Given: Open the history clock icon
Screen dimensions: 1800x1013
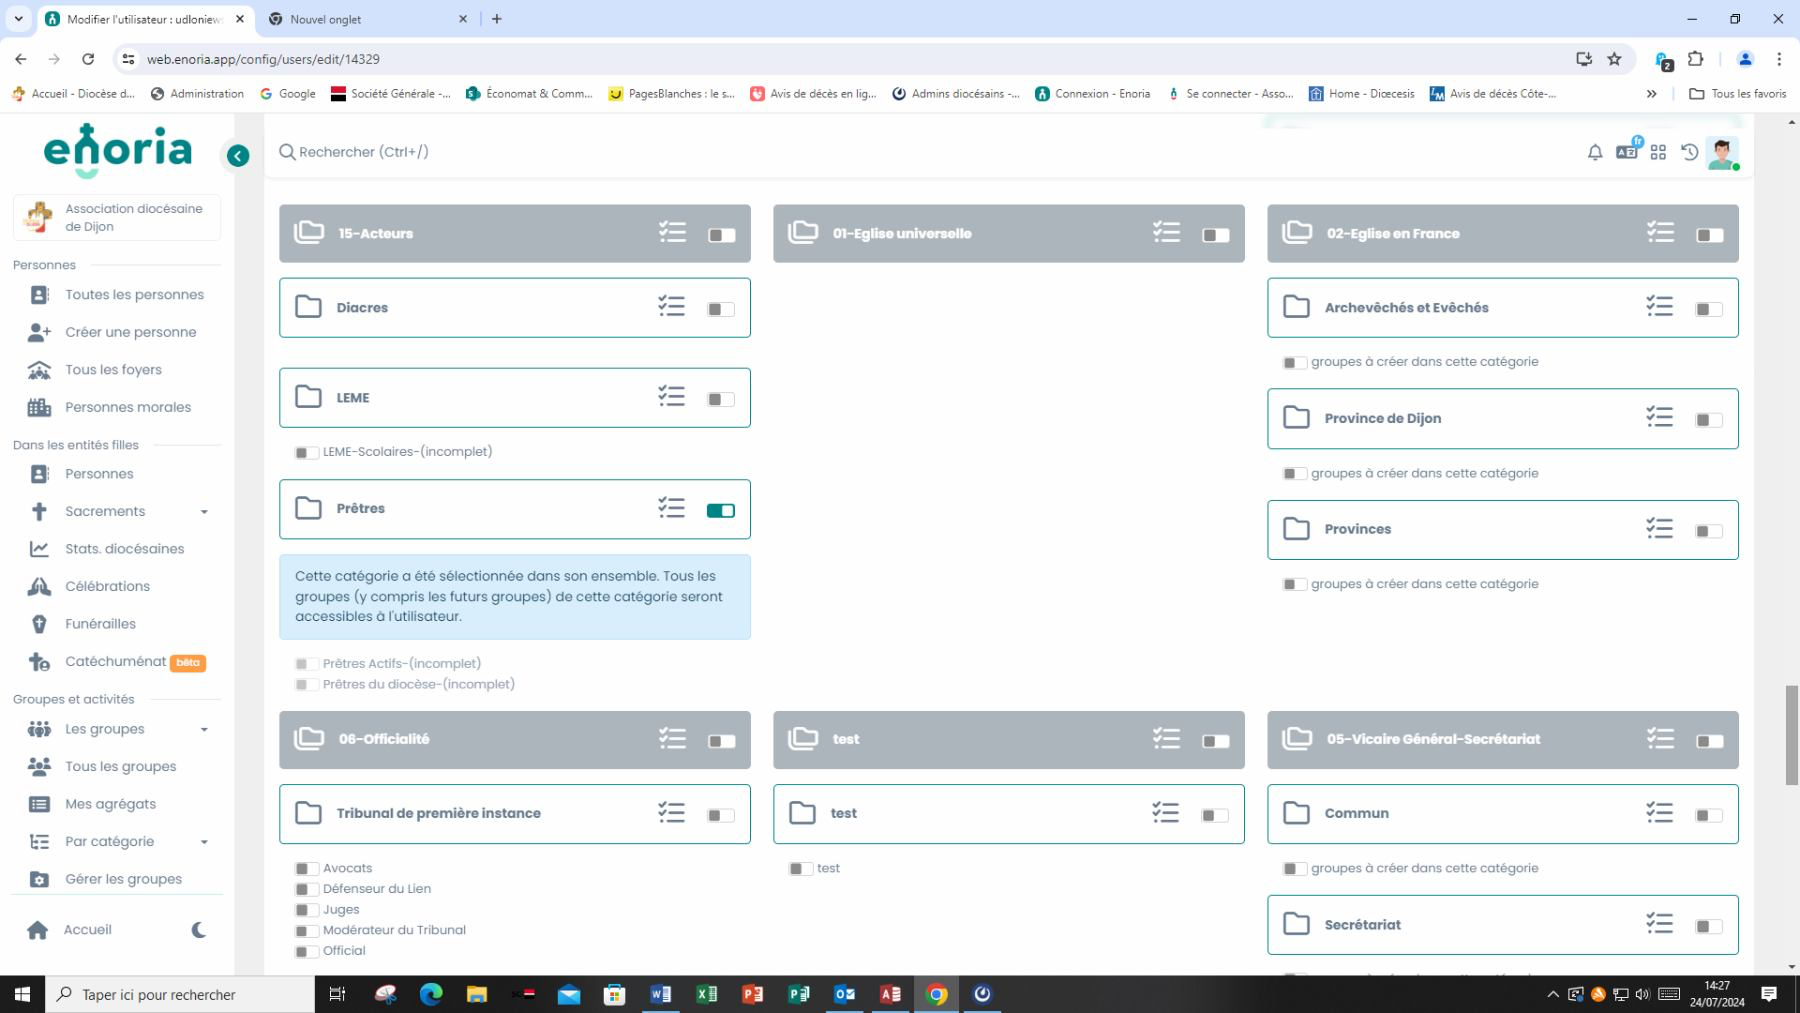Looking at the screenshot, I should point(1689,153).
